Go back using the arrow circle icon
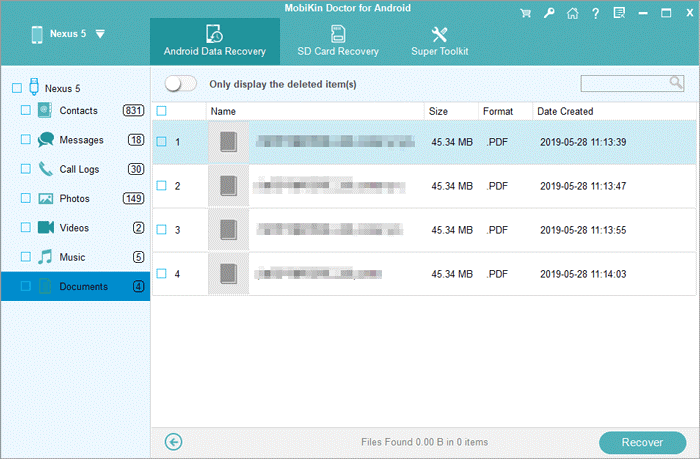 (x=173, y=442)
